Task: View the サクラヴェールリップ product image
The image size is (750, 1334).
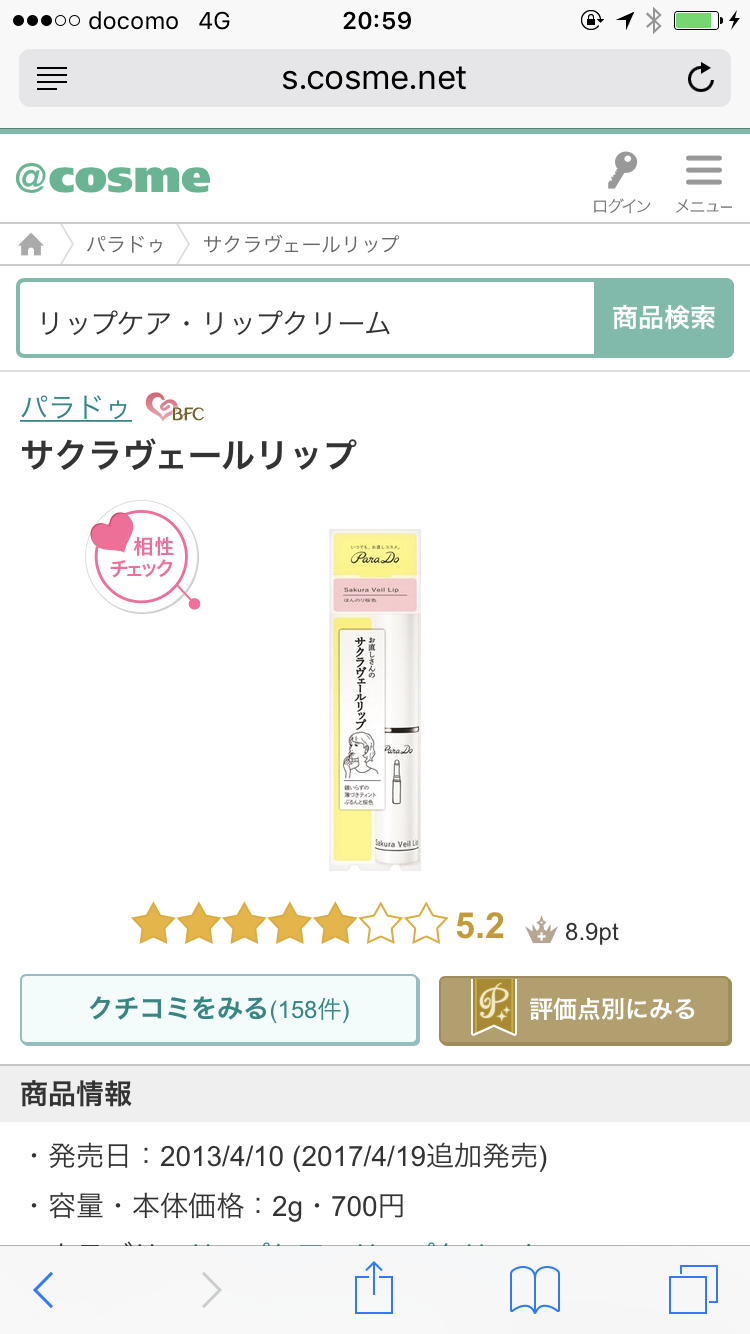Action: click(x=375, y=700)
